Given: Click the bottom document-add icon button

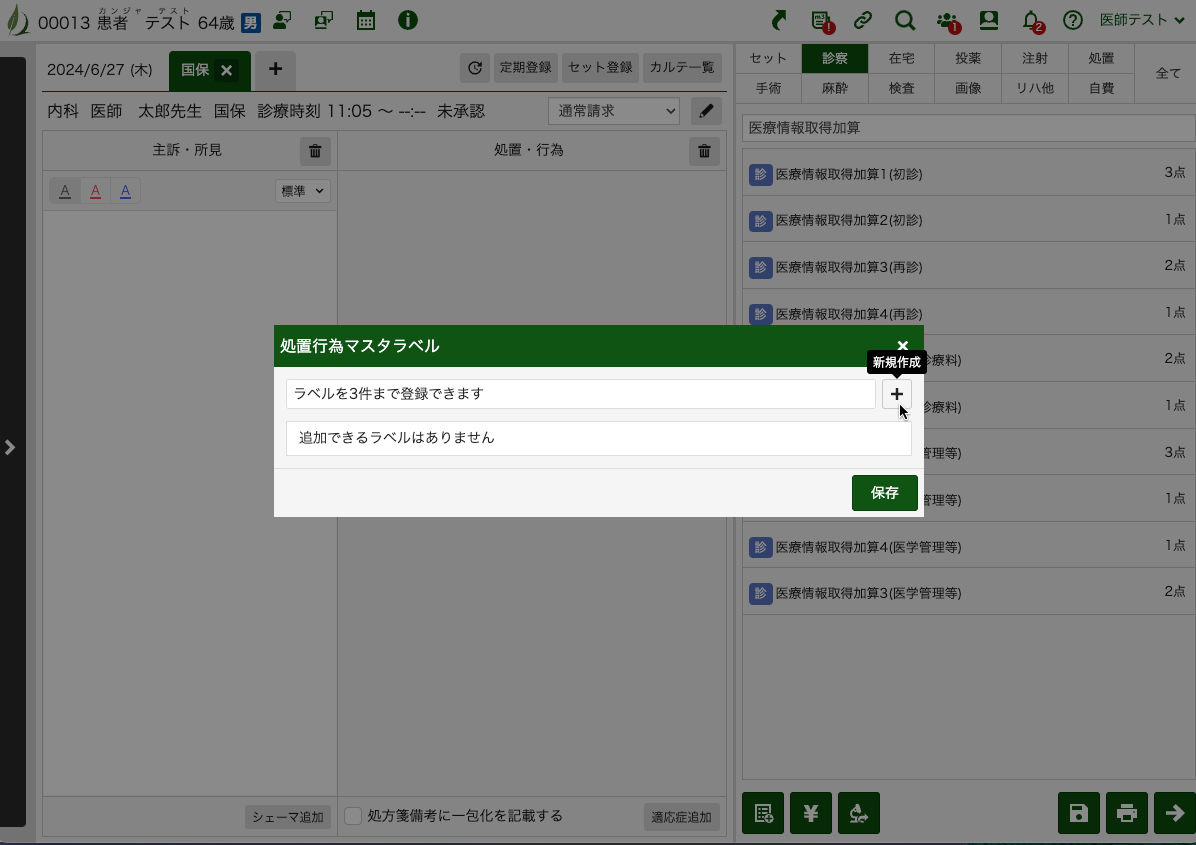Looking at the screenshot, I should coord(763,813).
